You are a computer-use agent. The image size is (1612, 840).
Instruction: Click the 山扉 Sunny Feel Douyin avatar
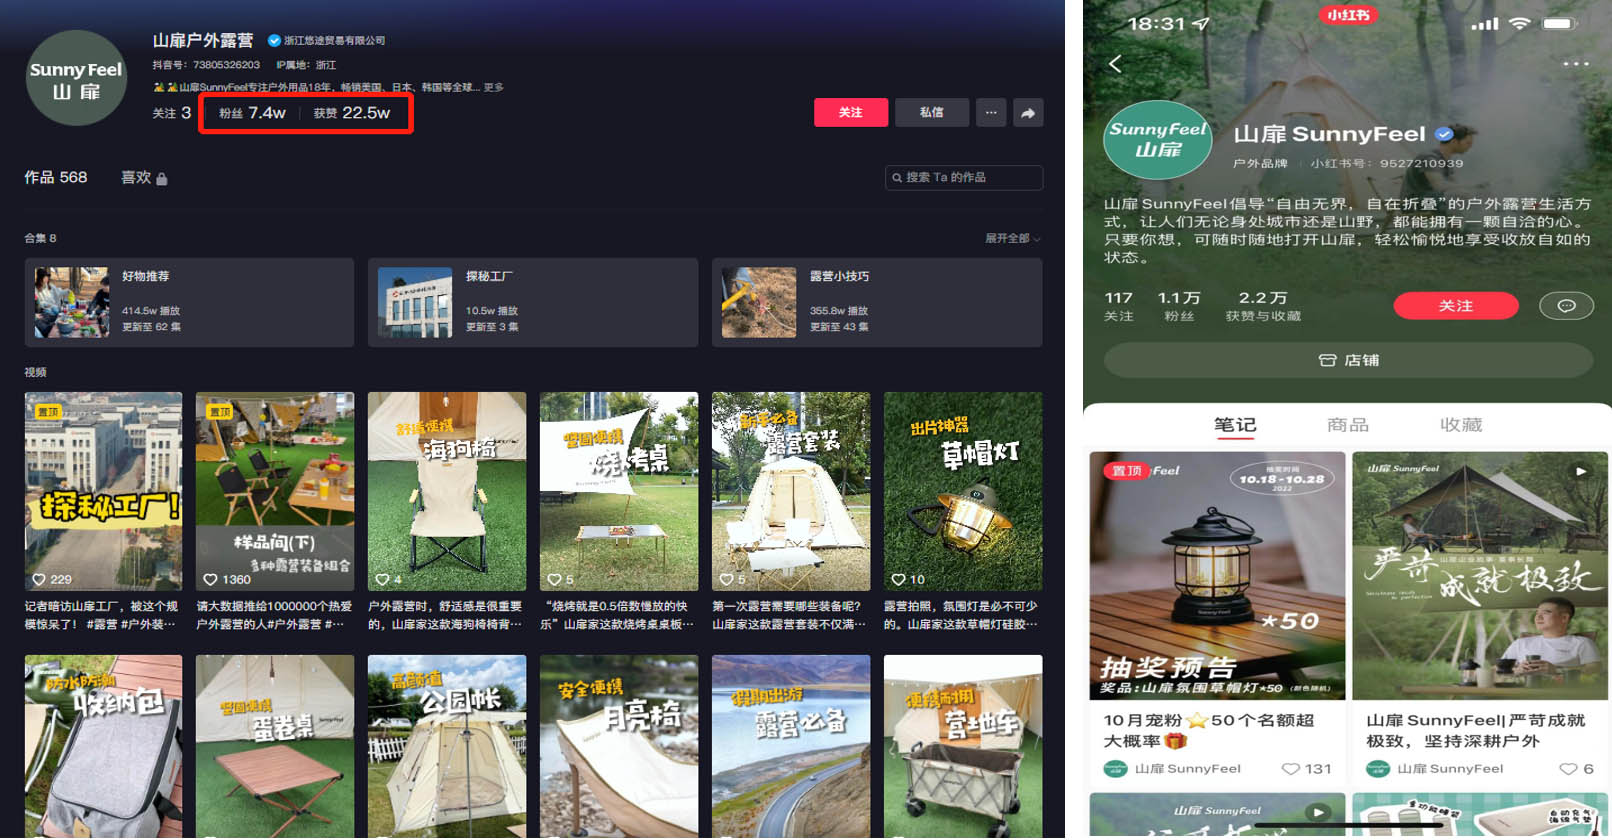tap(76, 79)
